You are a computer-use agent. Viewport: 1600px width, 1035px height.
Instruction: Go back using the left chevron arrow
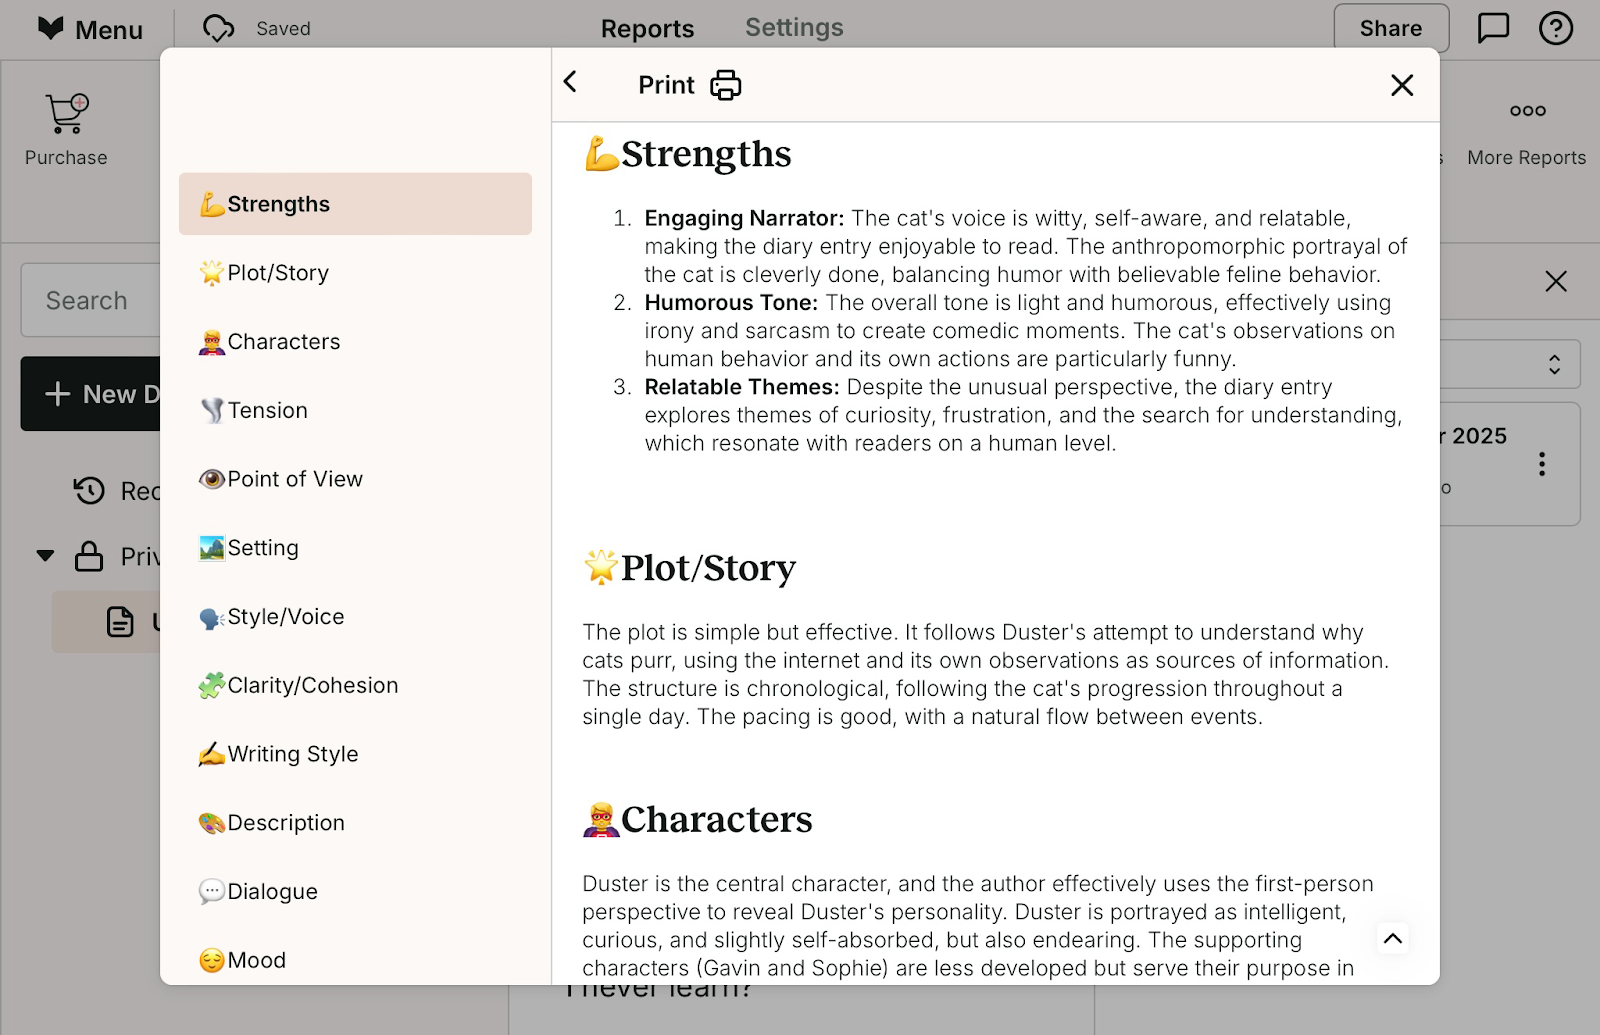570,82
